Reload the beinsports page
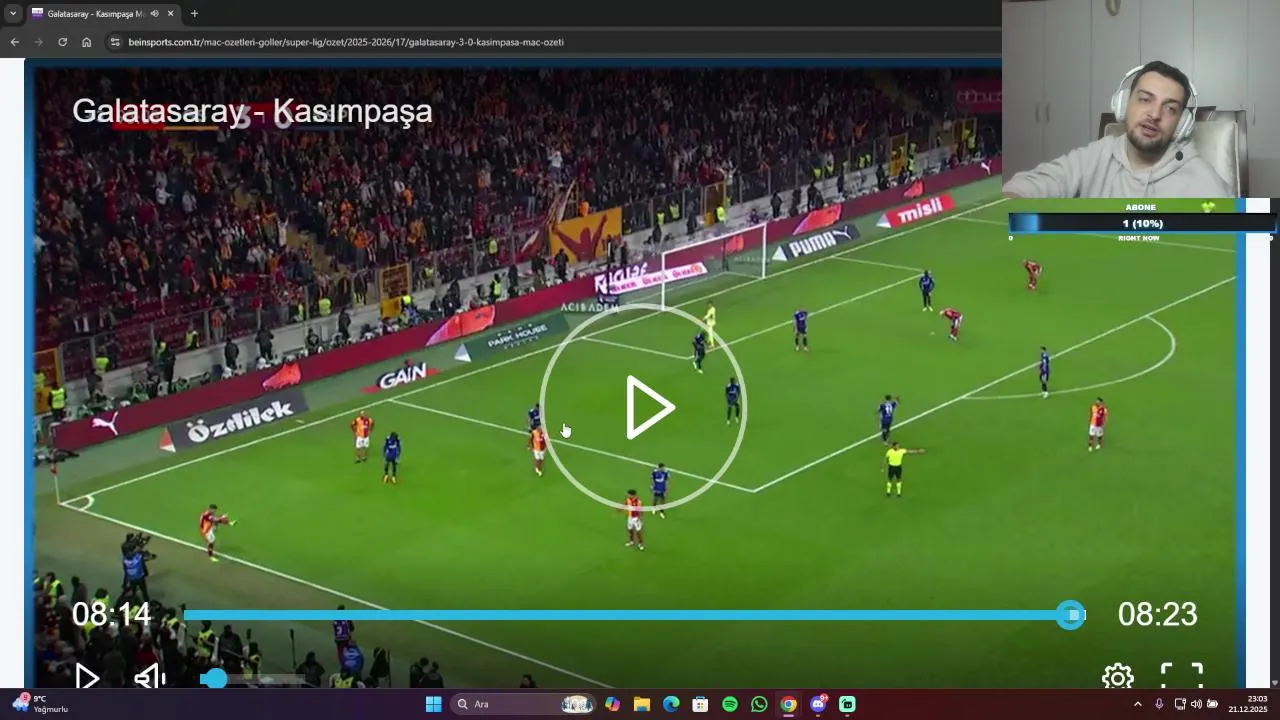The width and height of the screenshot is (1280, 720). pyautogui.click(x=62, y=42)
